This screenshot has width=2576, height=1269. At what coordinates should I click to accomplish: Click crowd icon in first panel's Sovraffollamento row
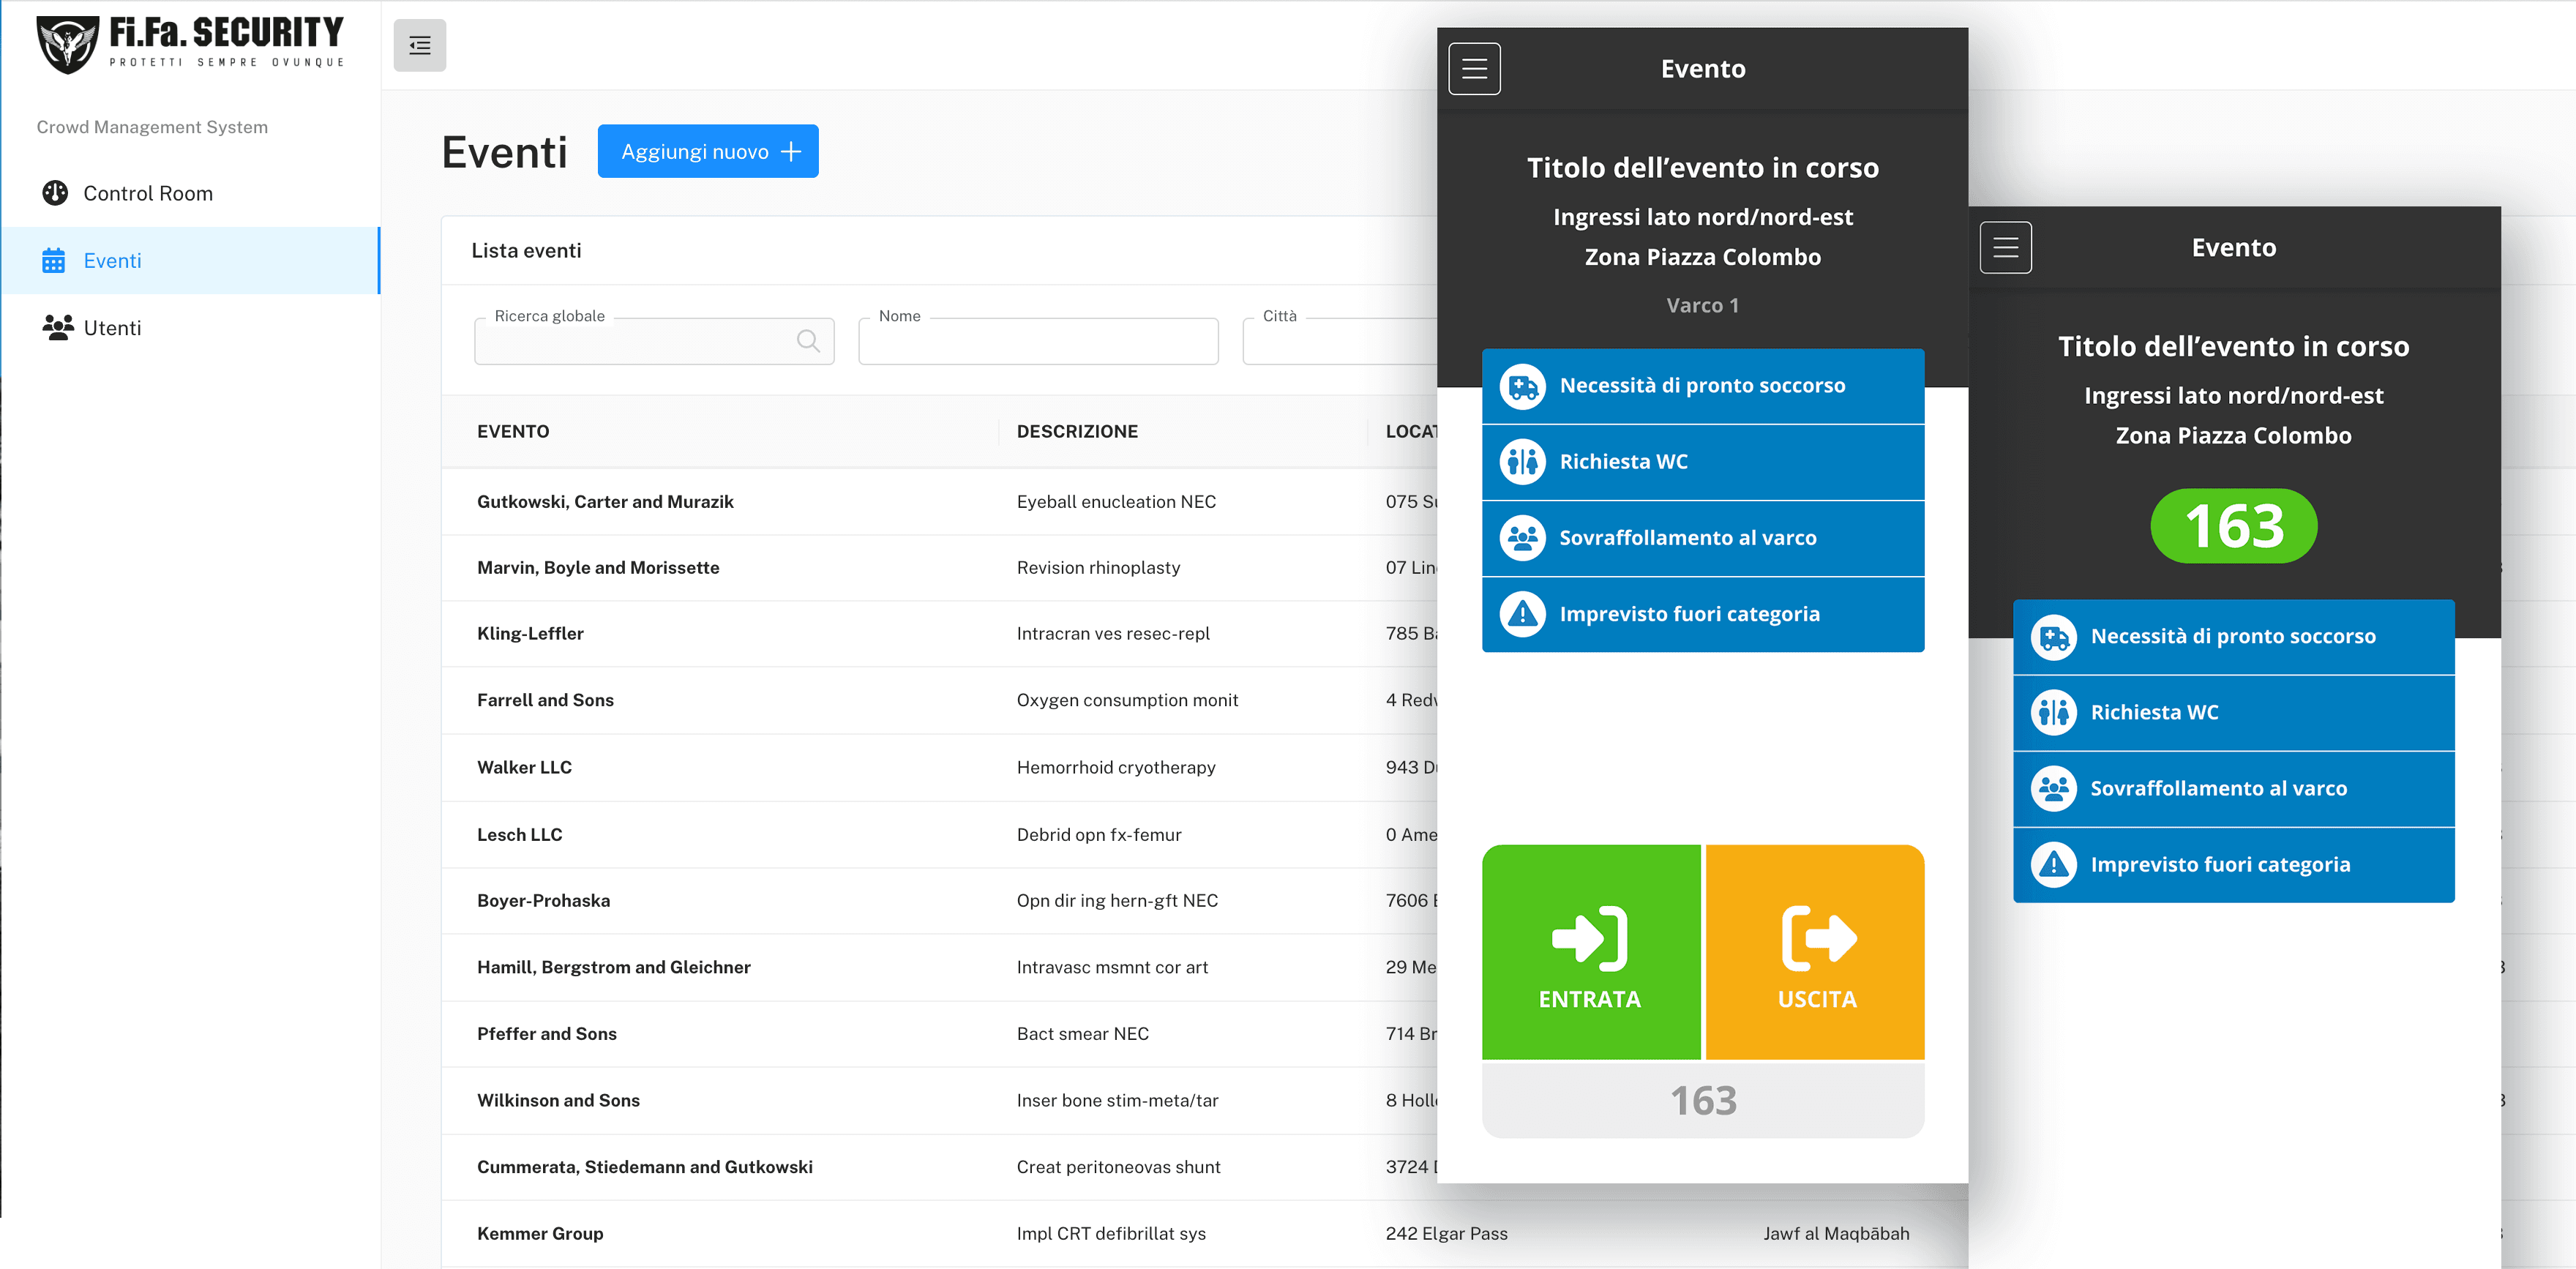1522,538
